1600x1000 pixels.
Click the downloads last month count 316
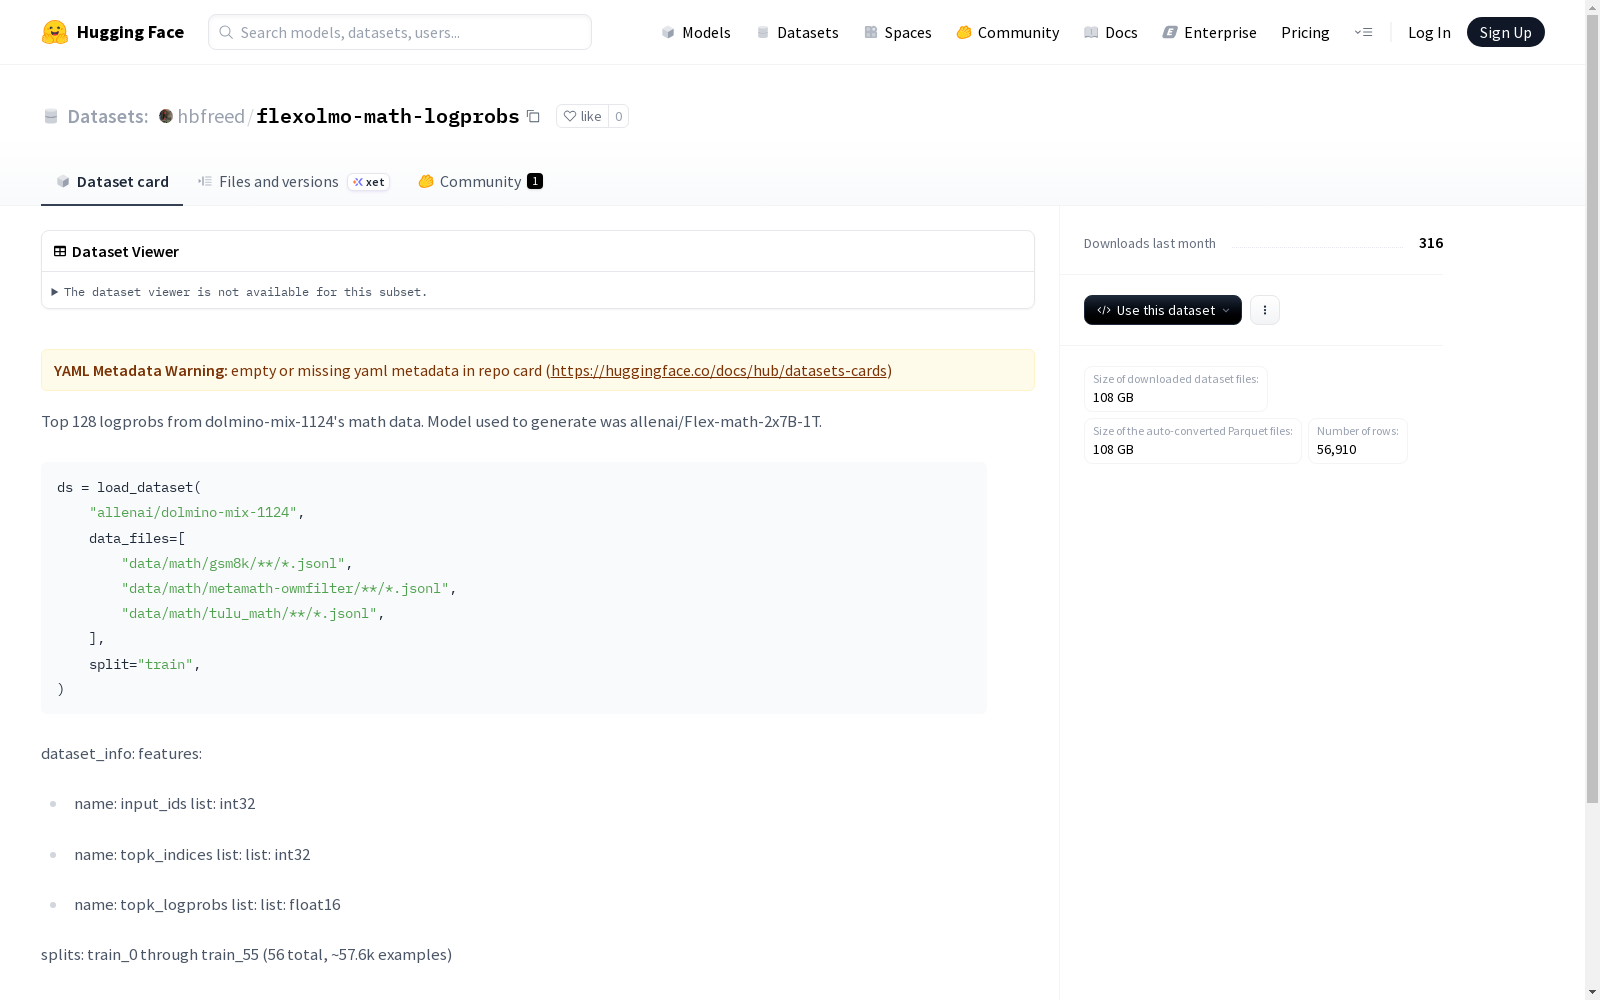click(1431, 243)
